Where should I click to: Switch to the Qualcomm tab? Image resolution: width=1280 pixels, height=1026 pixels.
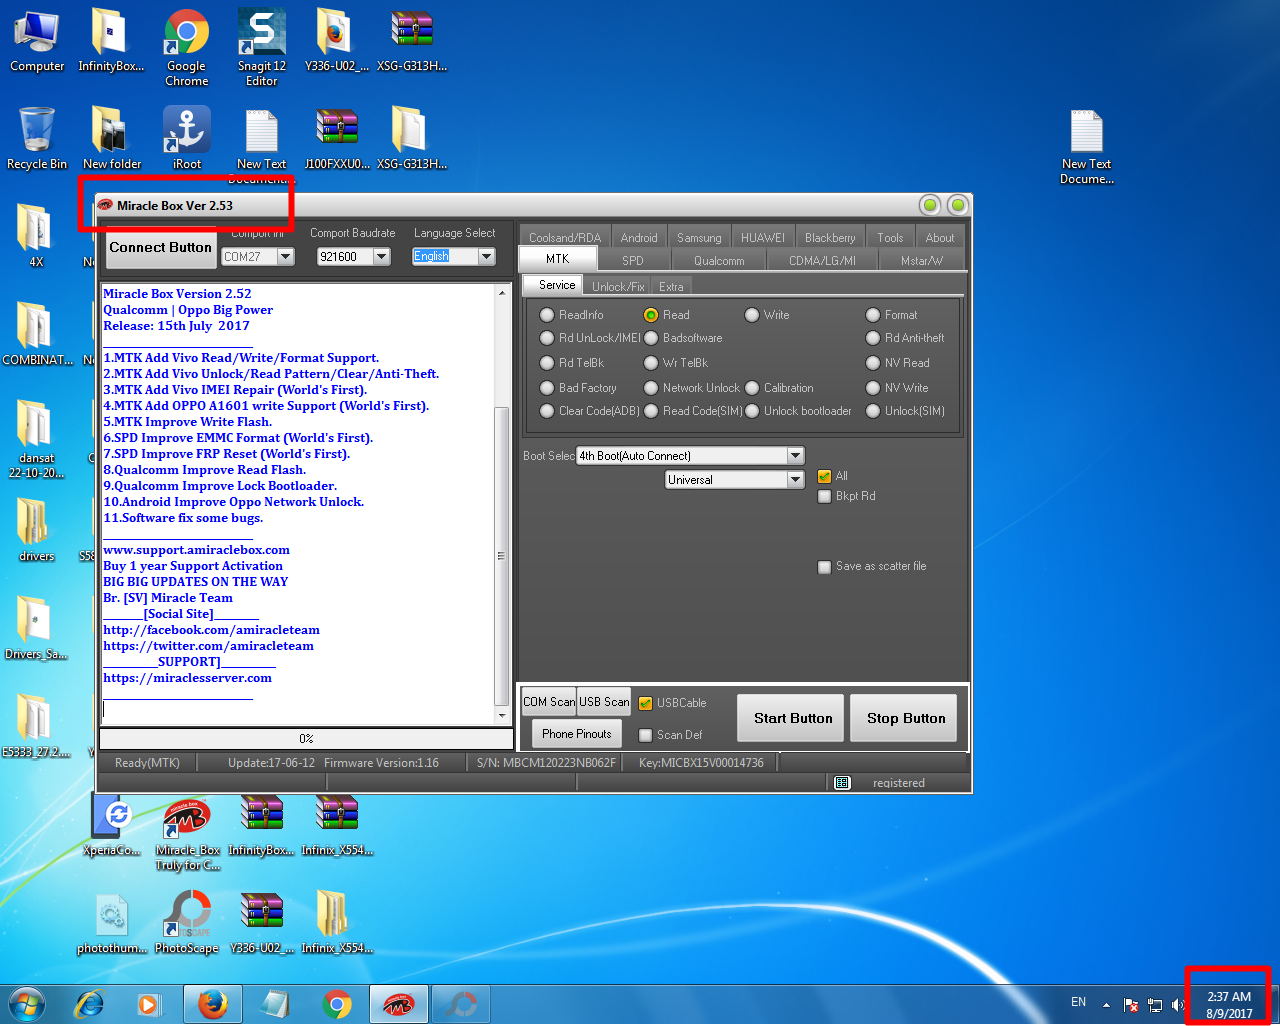coord(719,261)
